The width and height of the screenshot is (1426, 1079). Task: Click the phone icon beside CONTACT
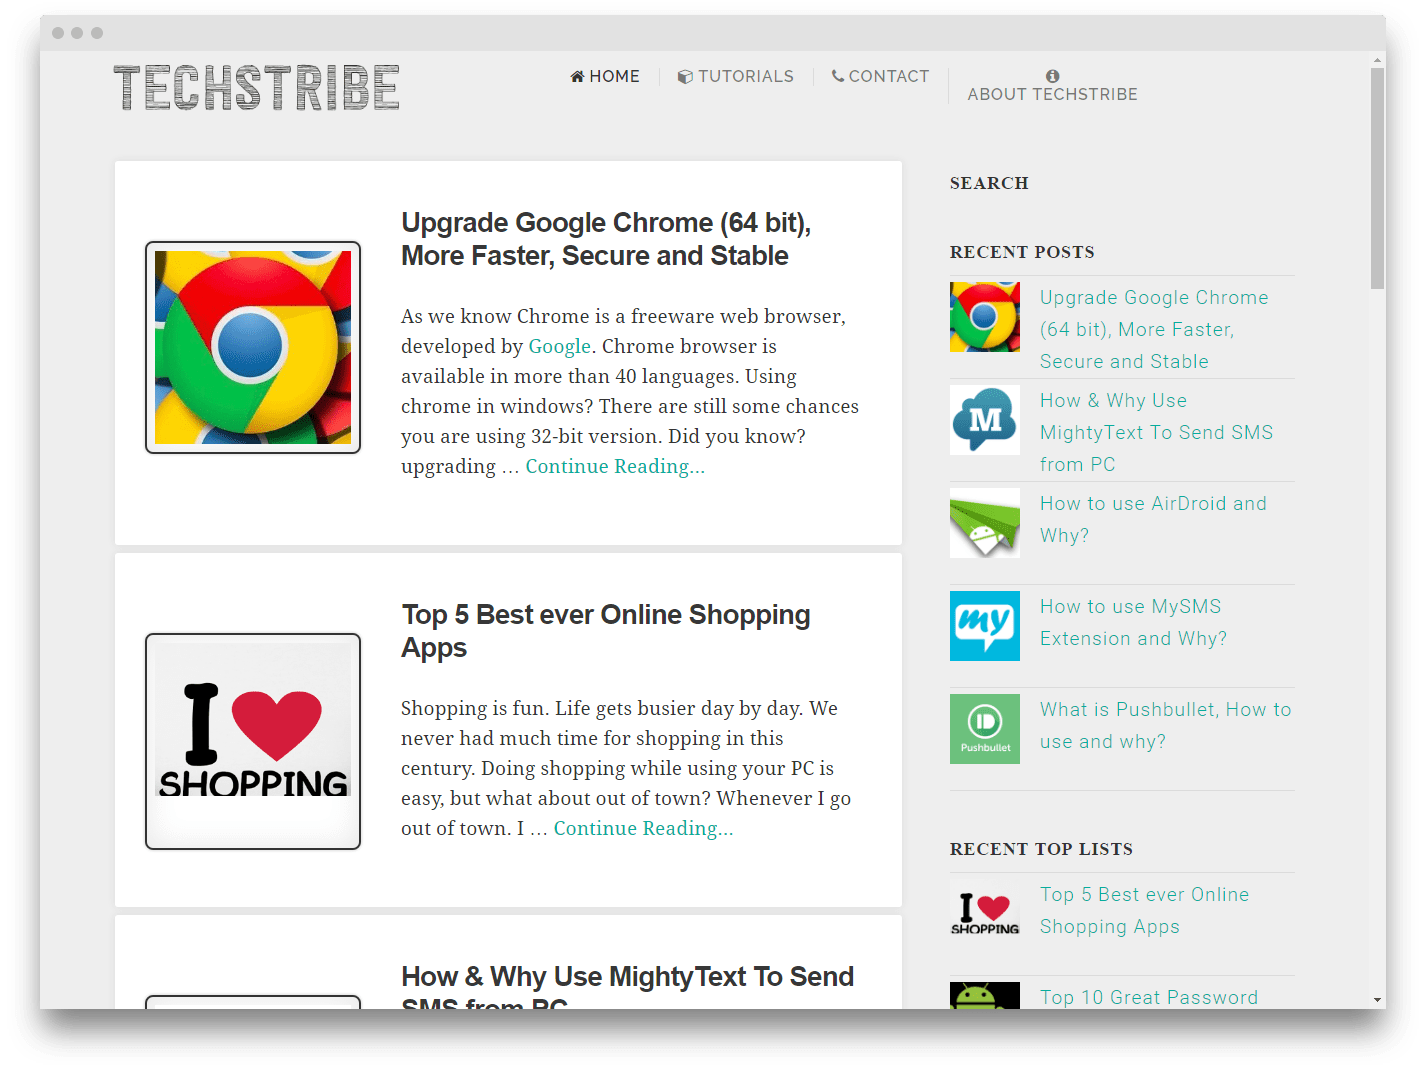(838, 76)
